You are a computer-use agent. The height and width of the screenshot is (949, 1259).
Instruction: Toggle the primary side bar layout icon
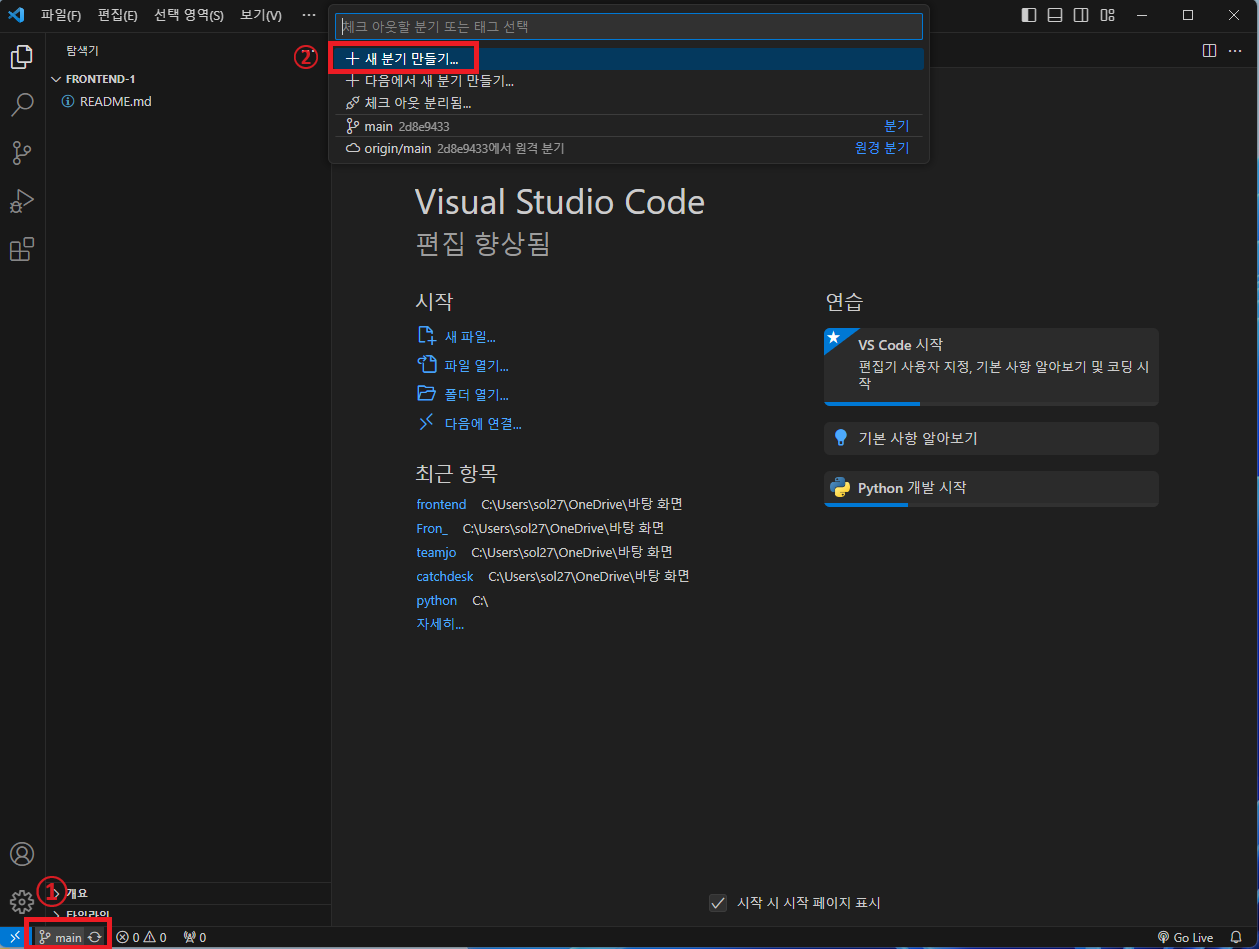[1029, 15]
